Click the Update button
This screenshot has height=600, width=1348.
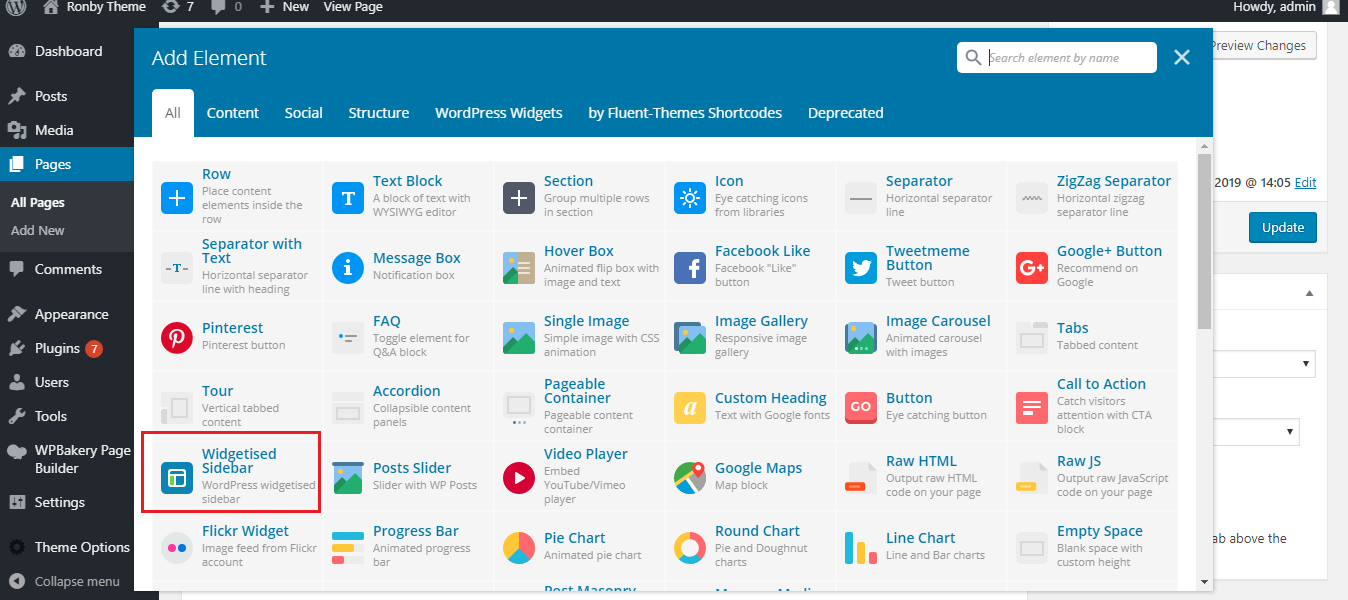pos(1282,227)
